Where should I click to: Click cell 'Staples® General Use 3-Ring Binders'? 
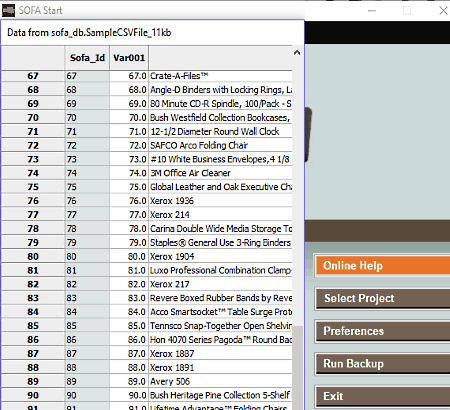tap(220, 243)
